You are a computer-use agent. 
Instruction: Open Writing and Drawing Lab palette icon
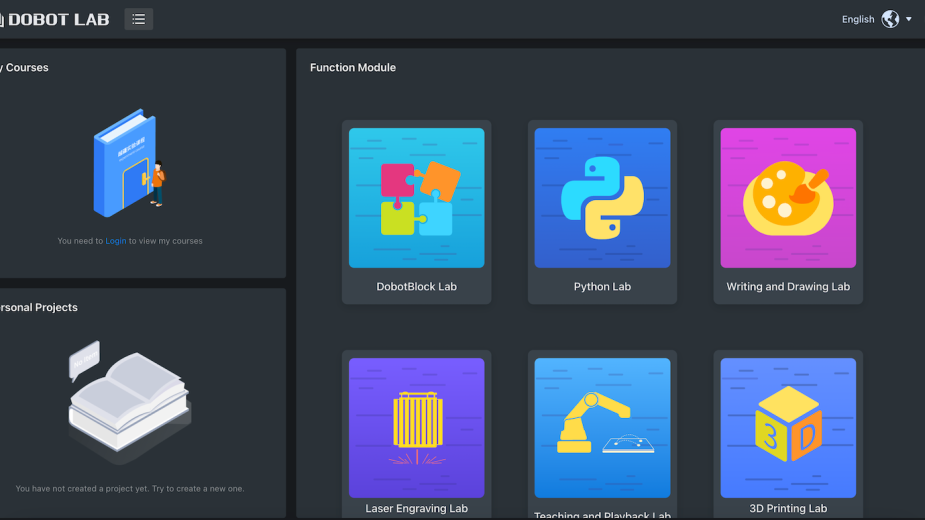click(788, 198)
